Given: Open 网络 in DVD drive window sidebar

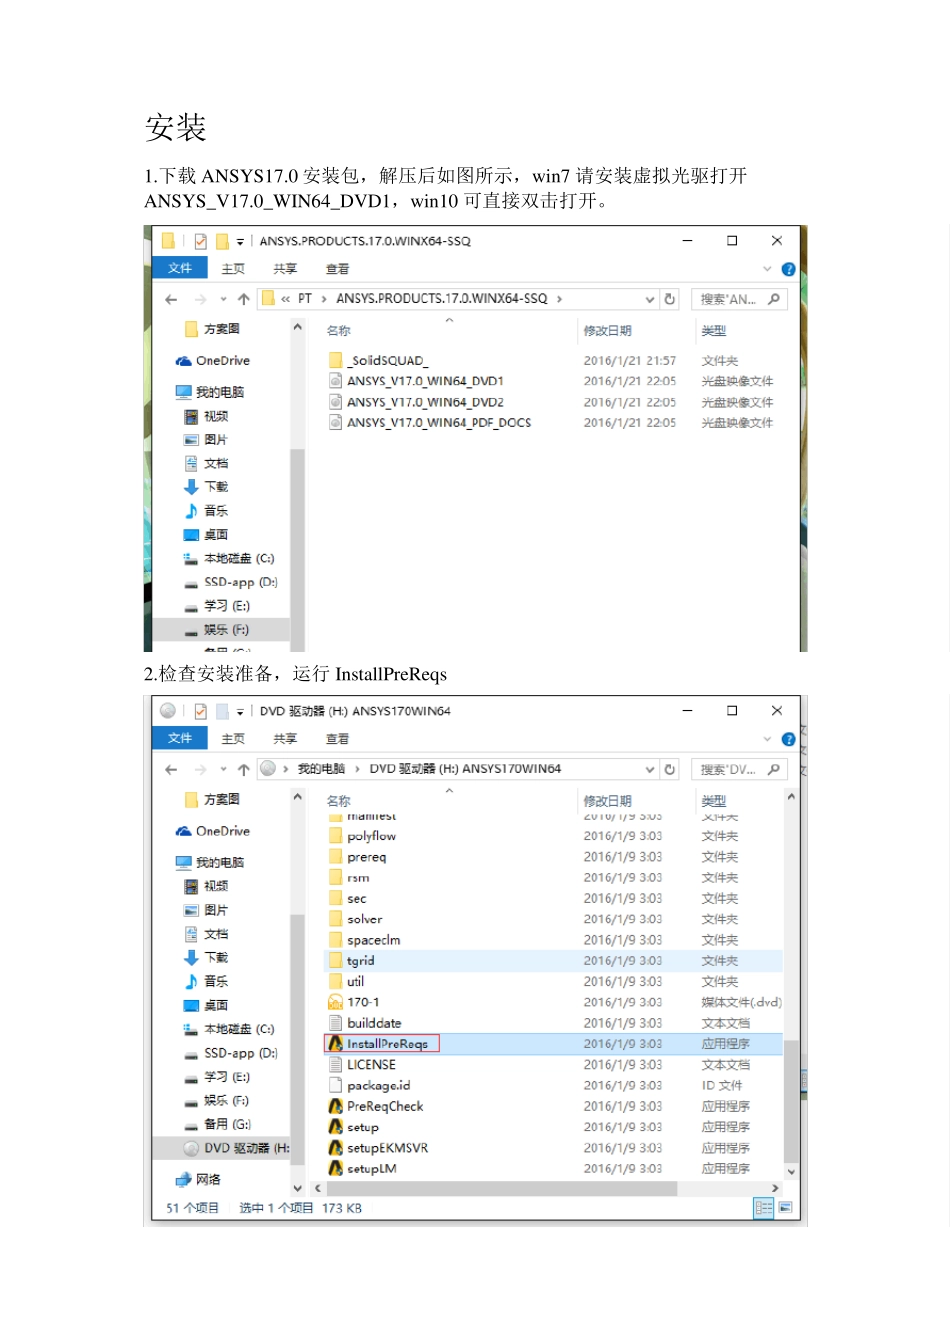Looking at the screenshot, I should [199, 1180].
